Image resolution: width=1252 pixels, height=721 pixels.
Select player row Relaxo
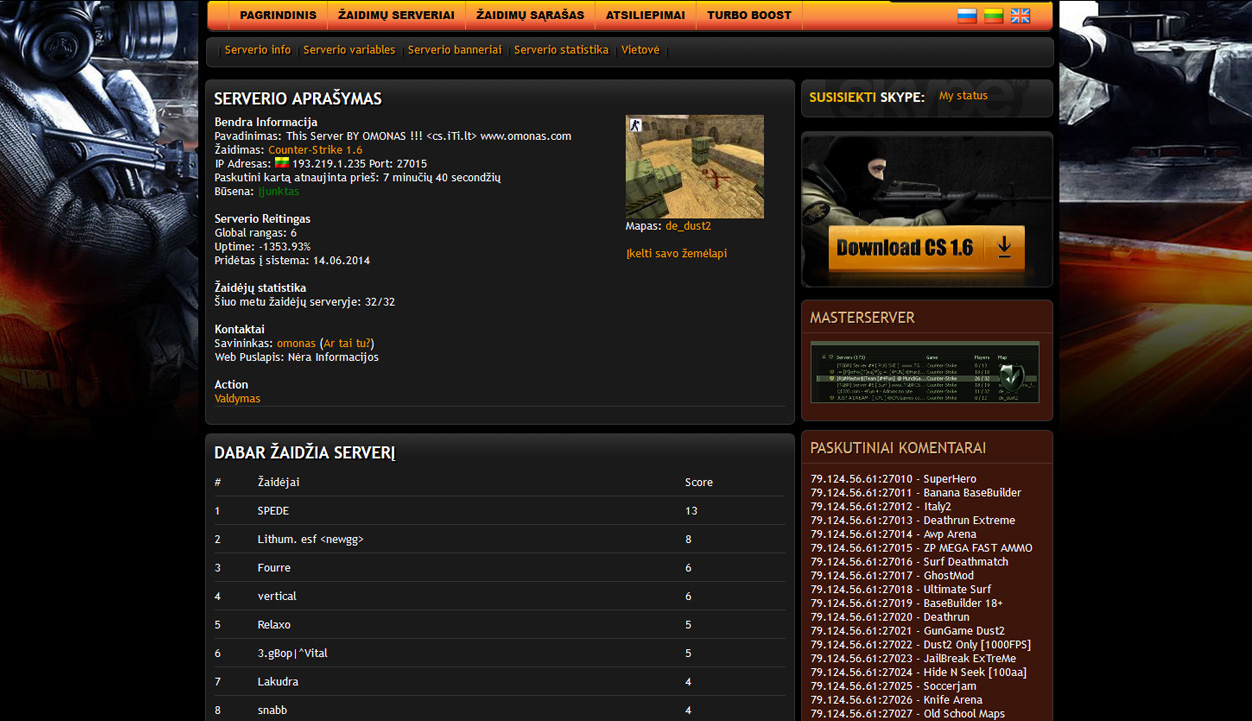pyautogui.click(x=500, y=625)
